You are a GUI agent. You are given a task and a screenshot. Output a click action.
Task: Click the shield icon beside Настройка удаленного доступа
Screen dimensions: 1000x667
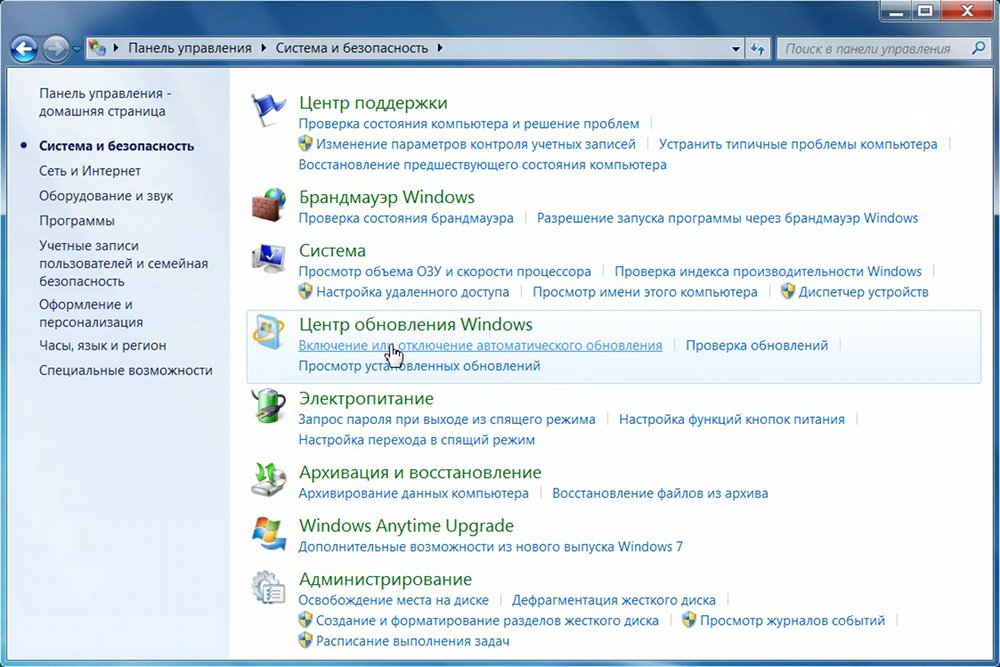pyautogui.click(x=305, y=291)
